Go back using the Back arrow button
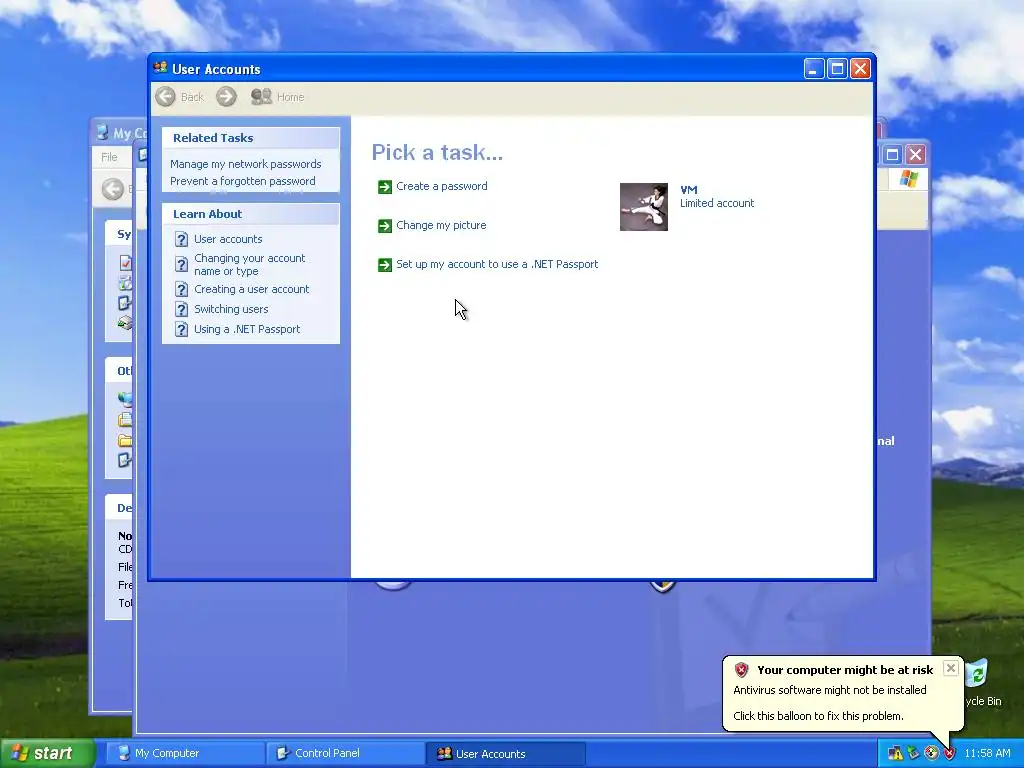Image resolution: width=1024 pixels, height=768 pixels. [x=165, y=97]
